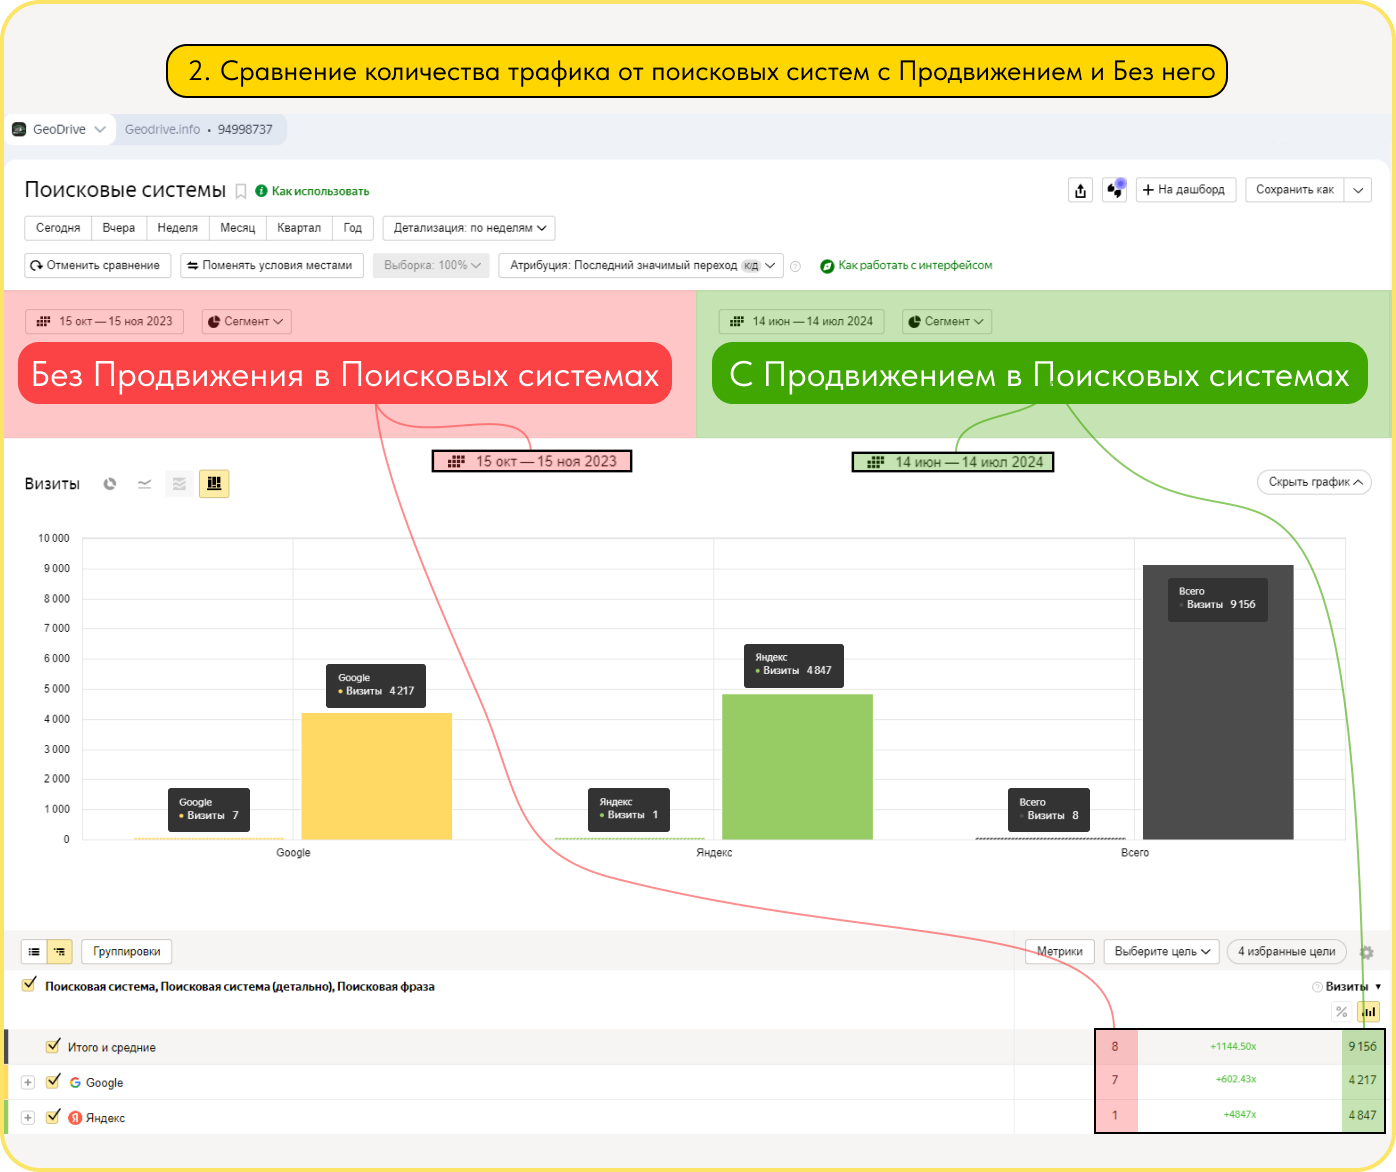The height and width of the screenshot is (1172, 1396).
Task: Click the tall dark Всего bar
Action: [1218, 702]
